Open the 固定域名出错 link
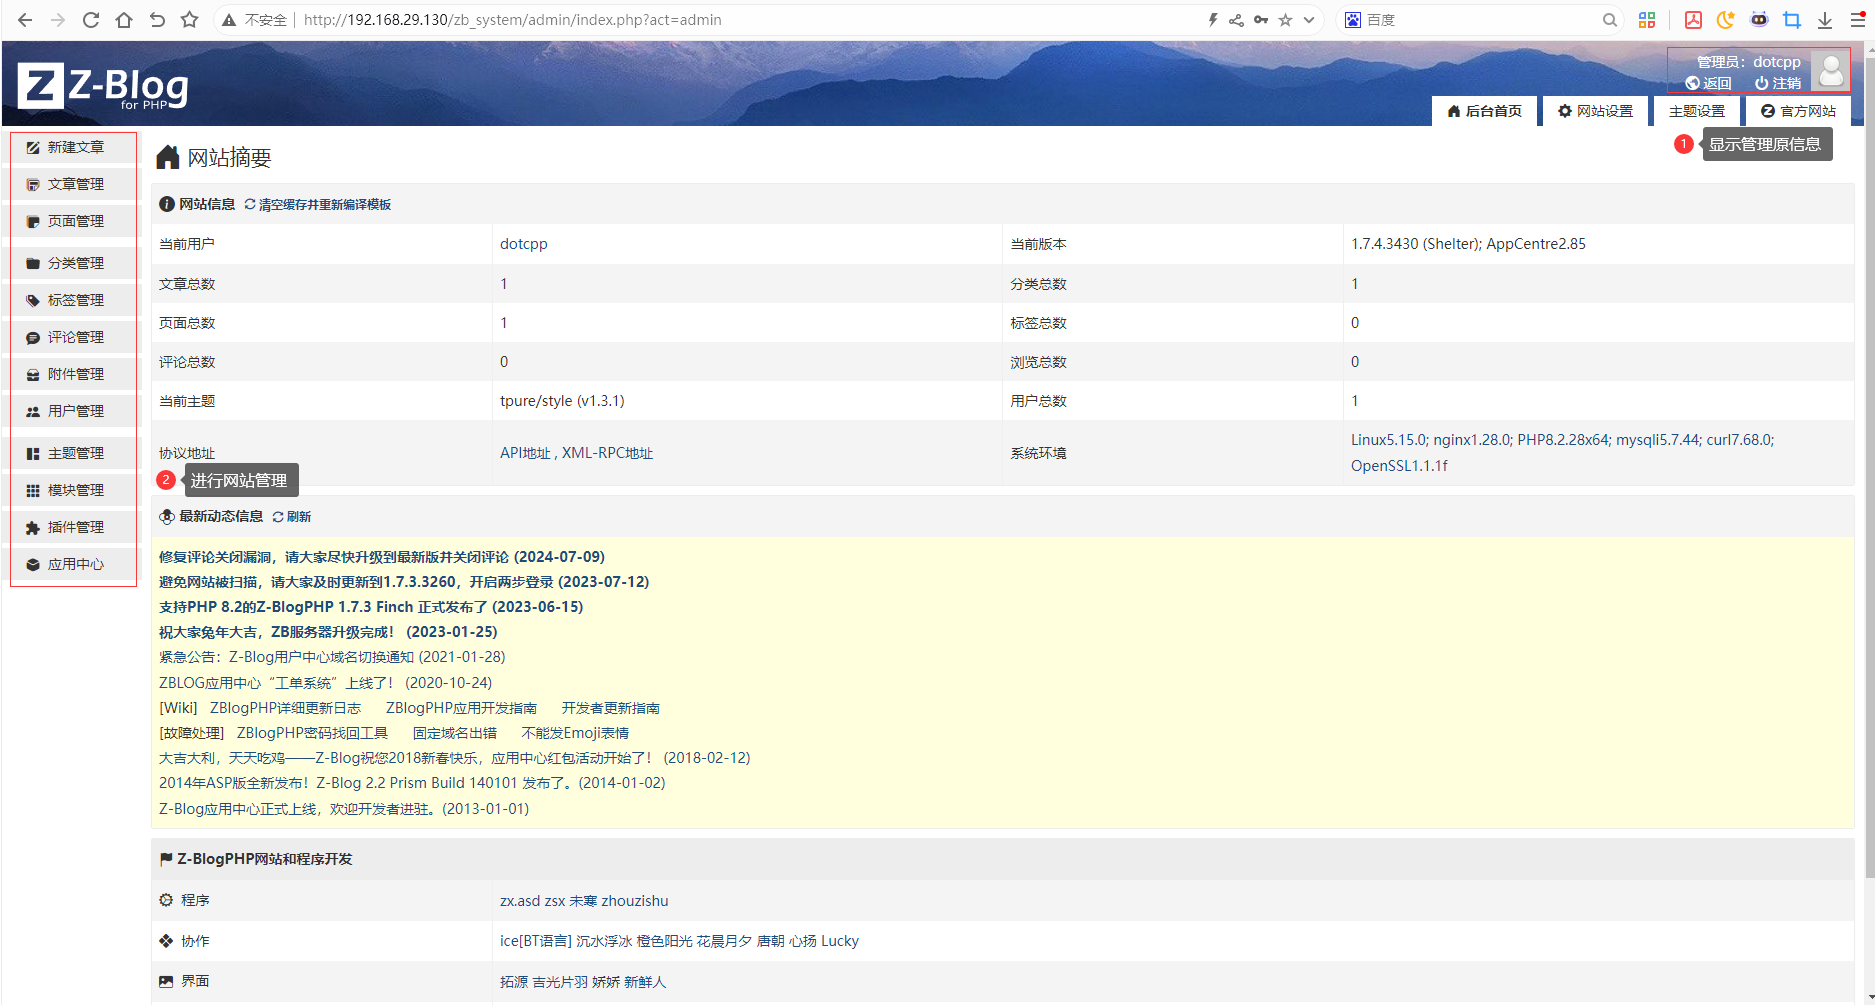The height and width of the screenshot is (1005, 1875). (455, 733)
